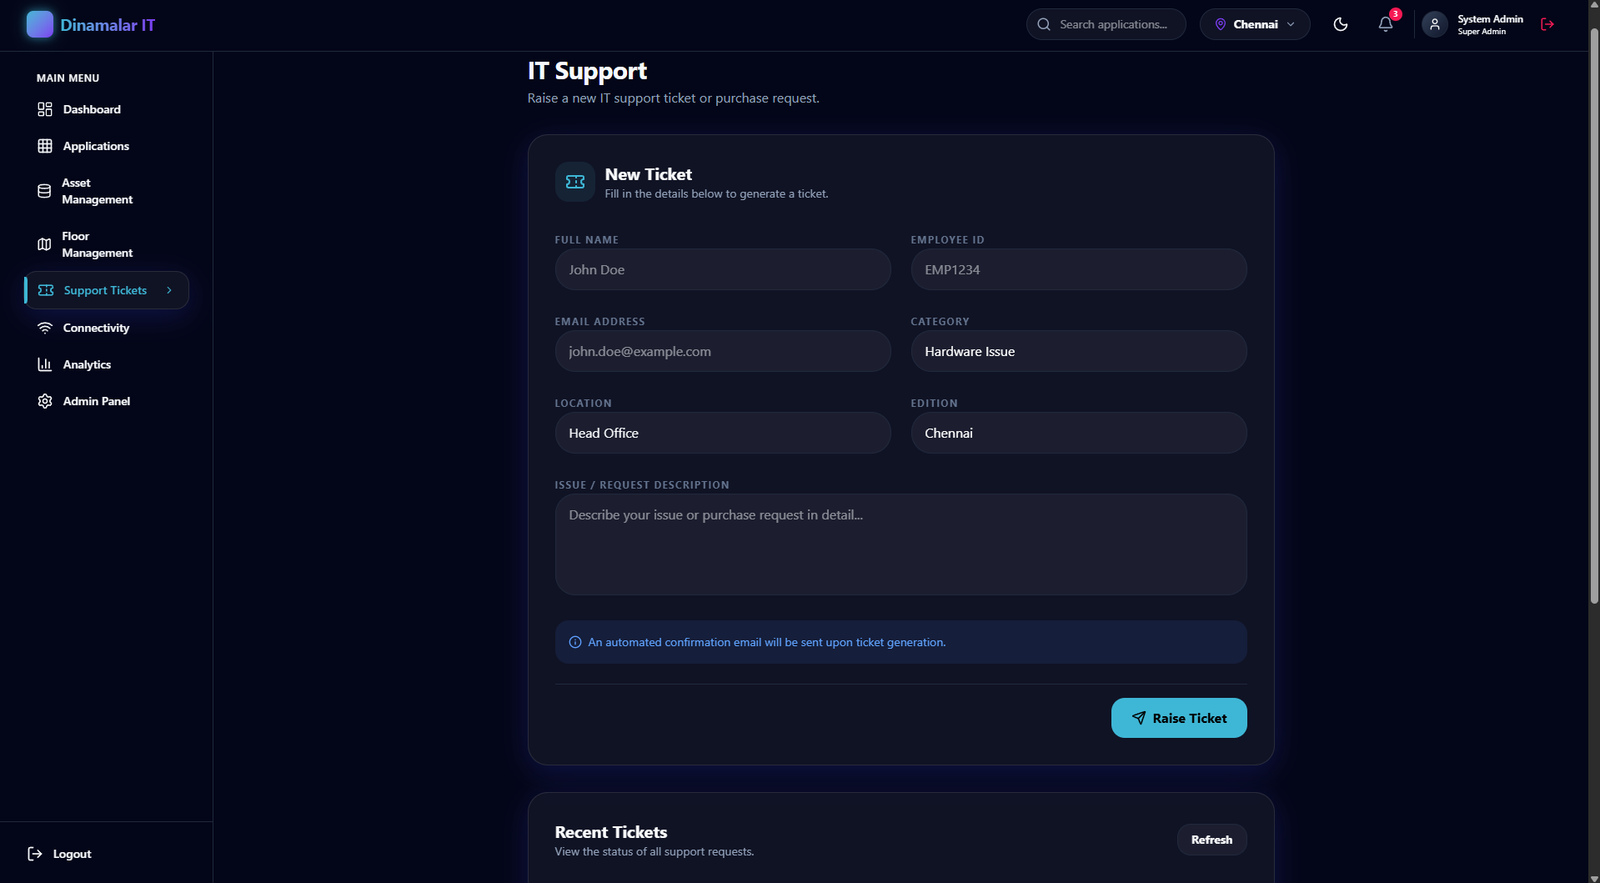The height and width of the screenshot is (883, 1600).
Task: Click the Dinamalar IT logo icon
Action: (x=40, y=24)
